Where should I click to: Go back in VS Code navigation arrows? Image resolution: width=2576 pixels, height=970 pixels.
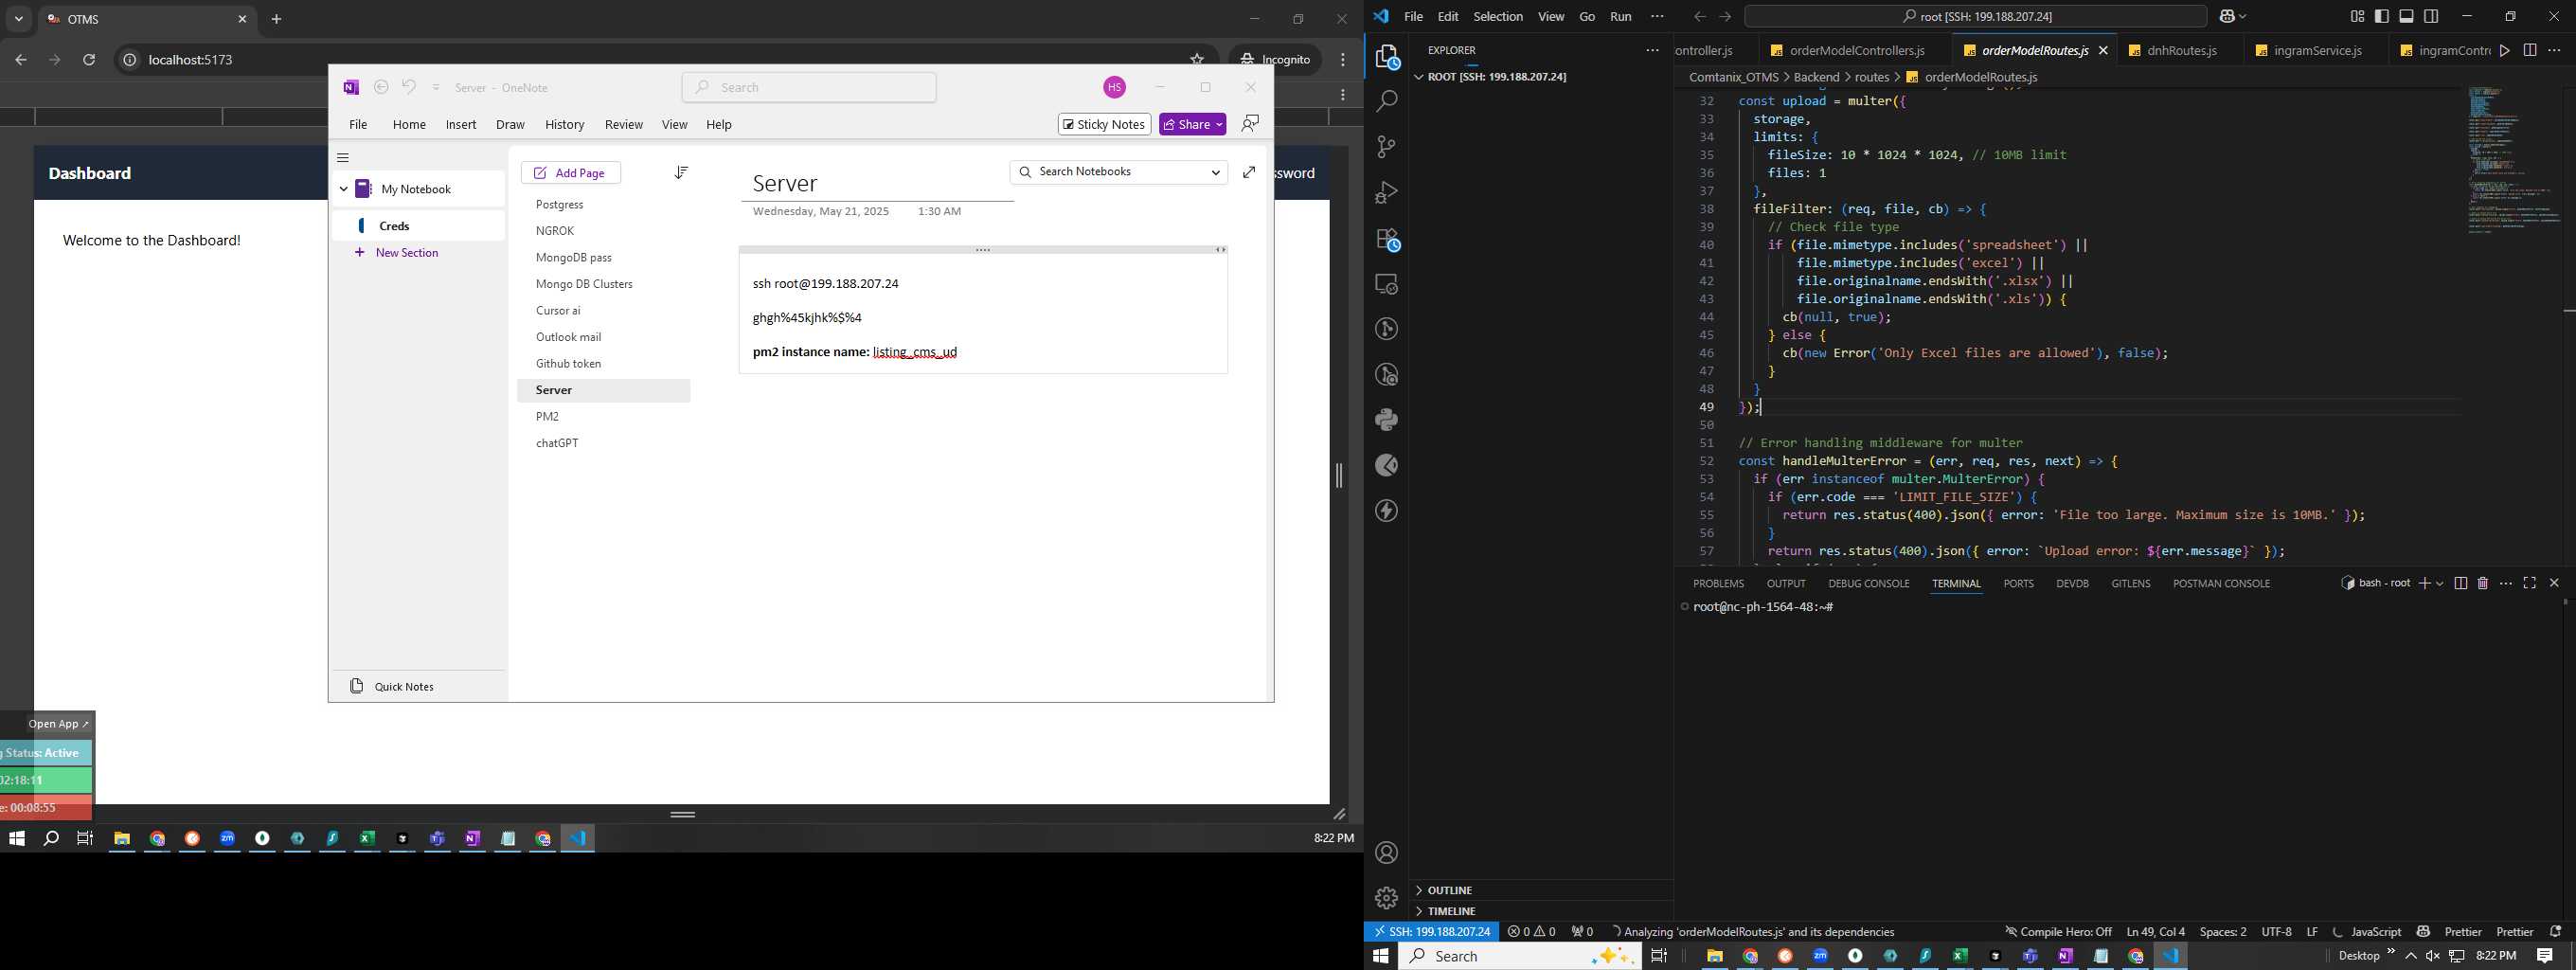click(1700, 17)
